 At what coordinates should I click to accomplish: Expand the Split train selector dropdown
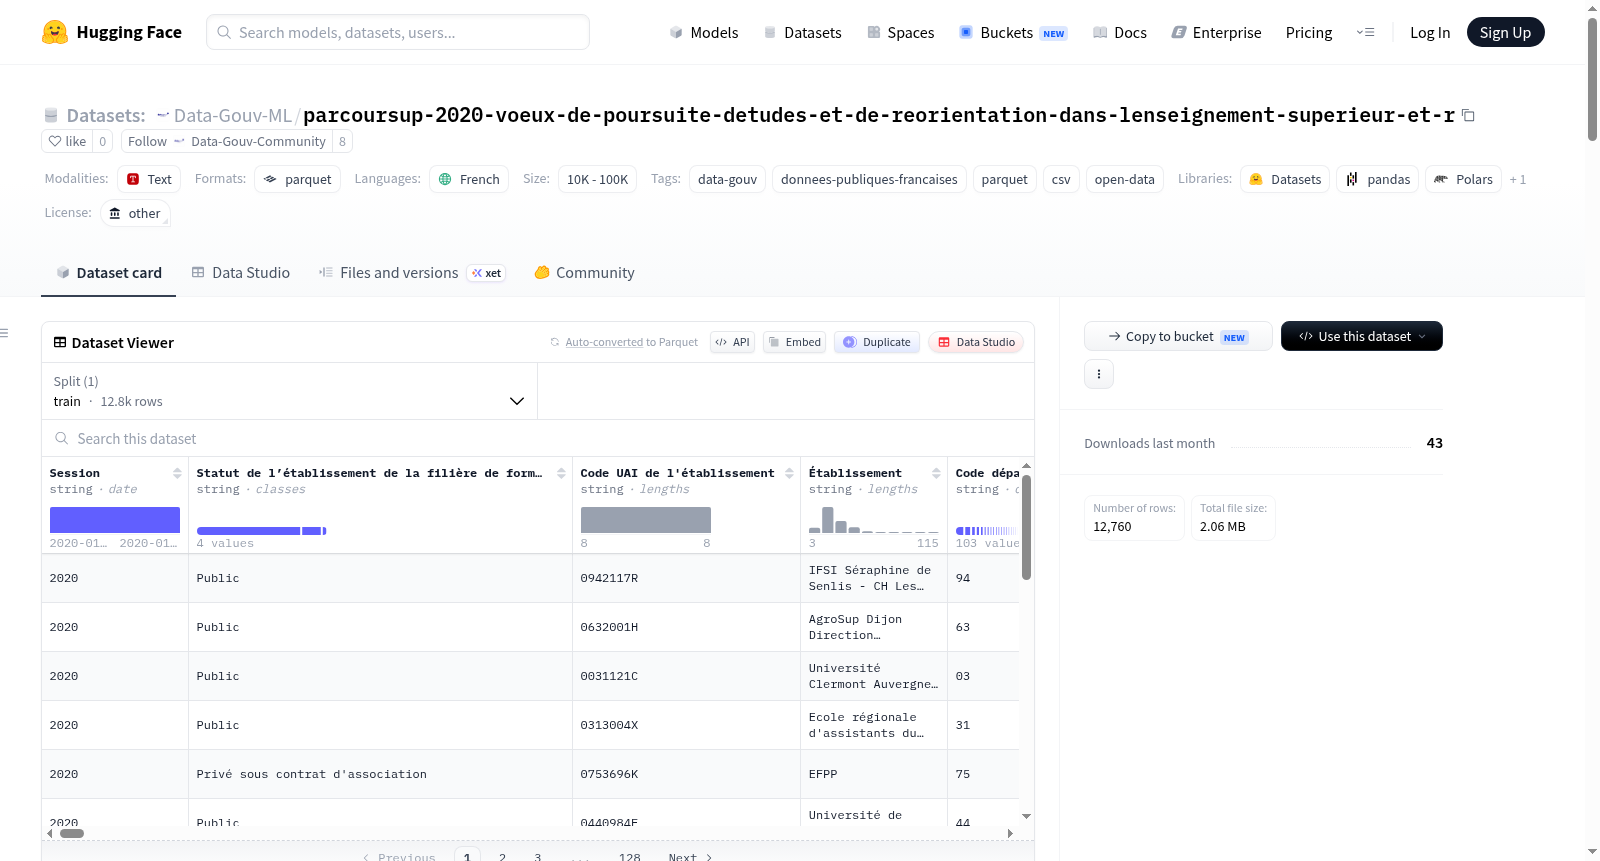coord(289,391)
